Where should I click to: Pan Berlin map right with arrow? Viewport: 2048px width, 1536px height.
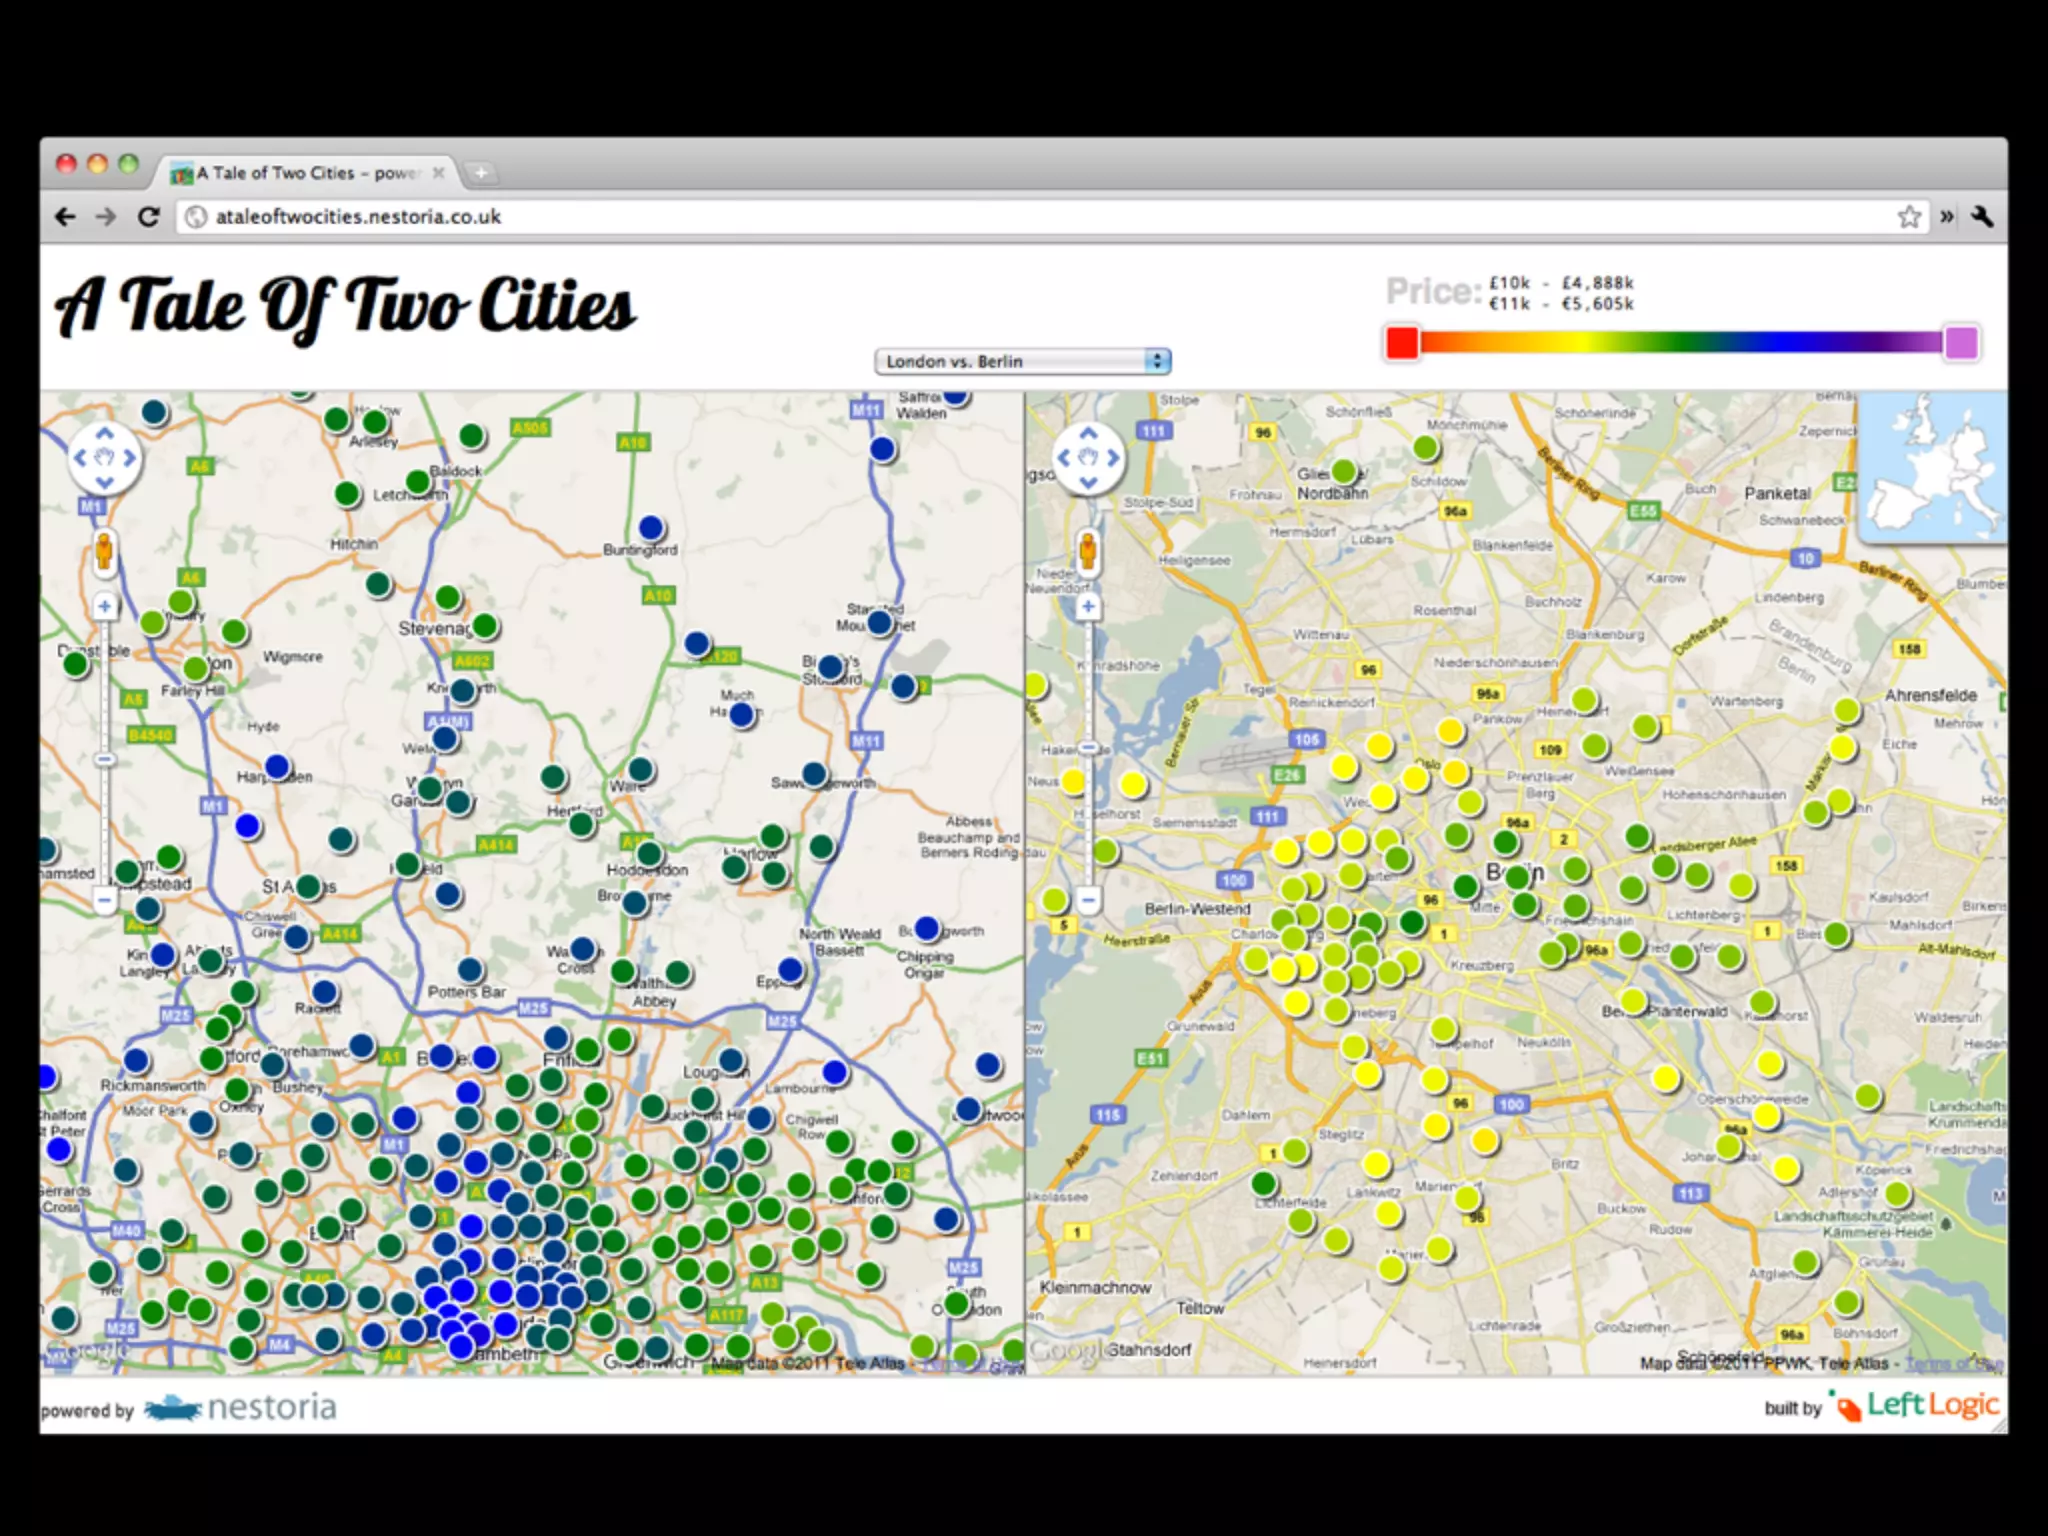point(1112,458)
